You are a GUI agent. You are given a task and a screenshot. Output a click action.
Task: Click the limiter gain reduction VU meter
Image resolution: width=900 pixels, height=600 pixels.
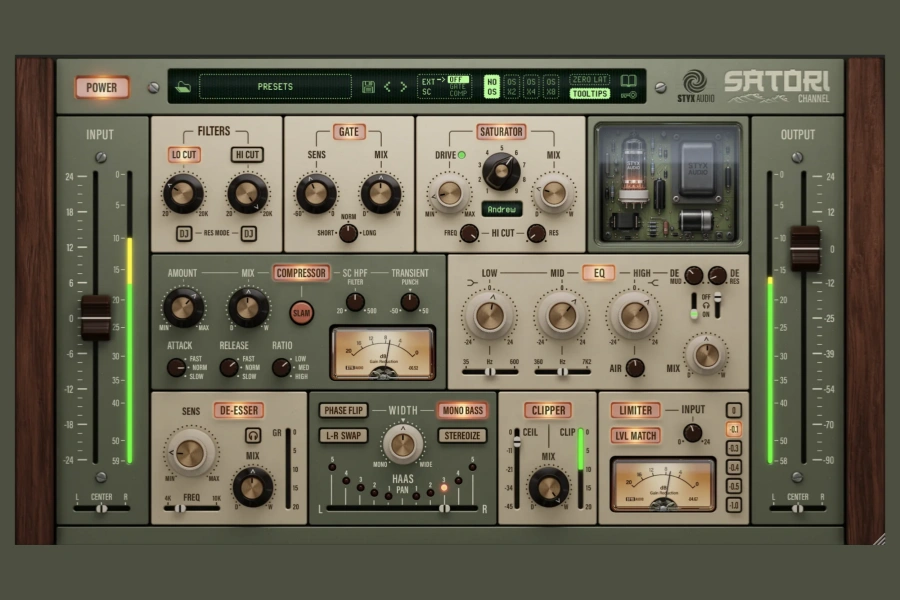(x=663, y=485)
